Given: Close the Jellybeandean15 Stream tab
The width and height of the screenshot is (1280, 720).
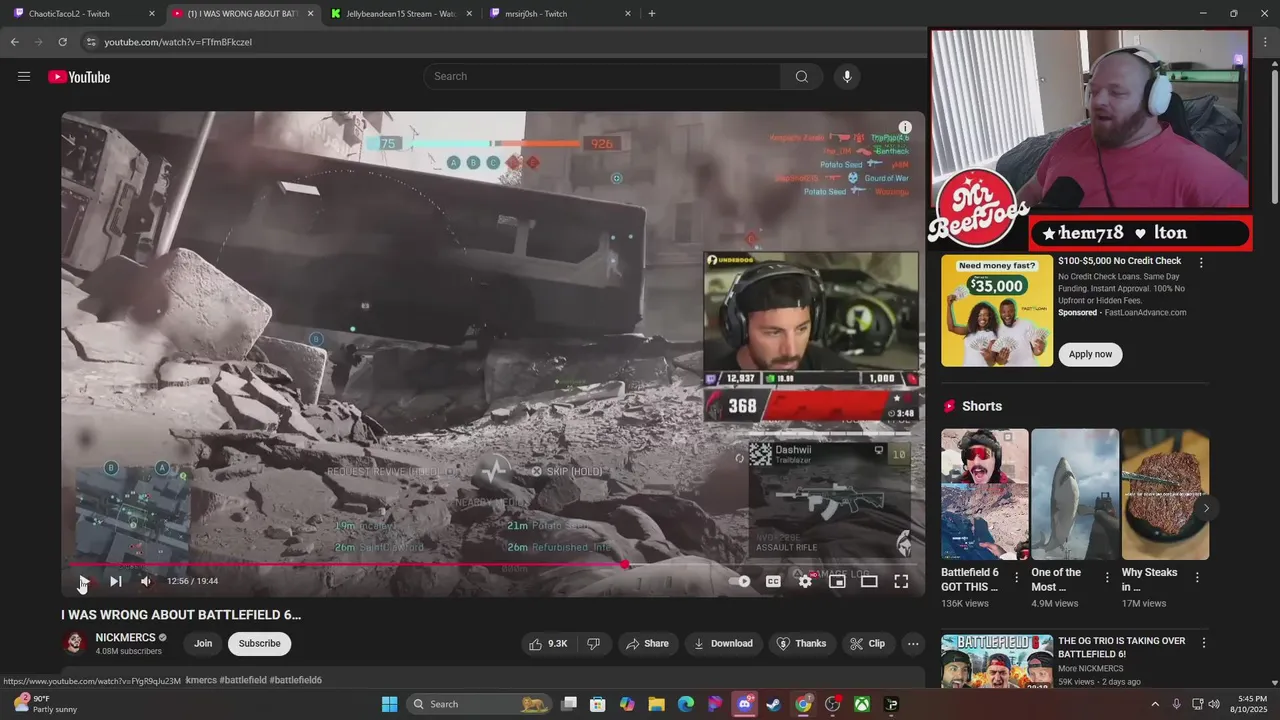Looking at the screenshot, I should (469, 13).
